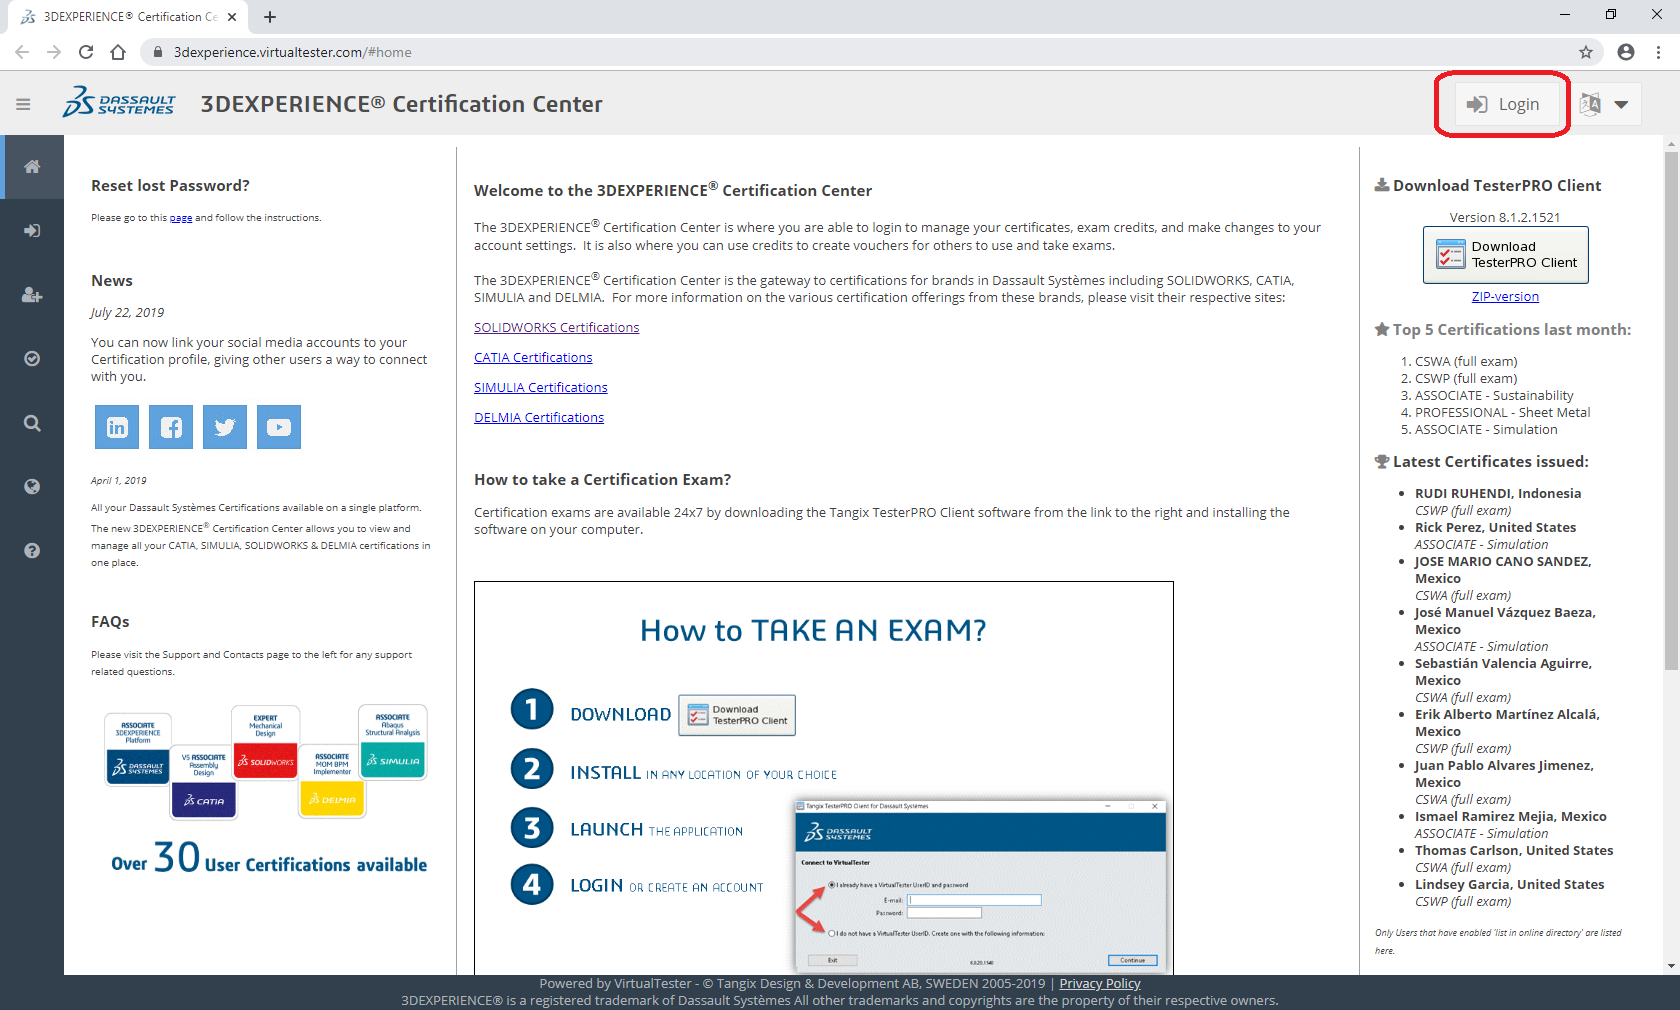Screen dimensions: 1680x1010
Task: Click the Twitter social media icon
Action: click(x=225, y=427)
